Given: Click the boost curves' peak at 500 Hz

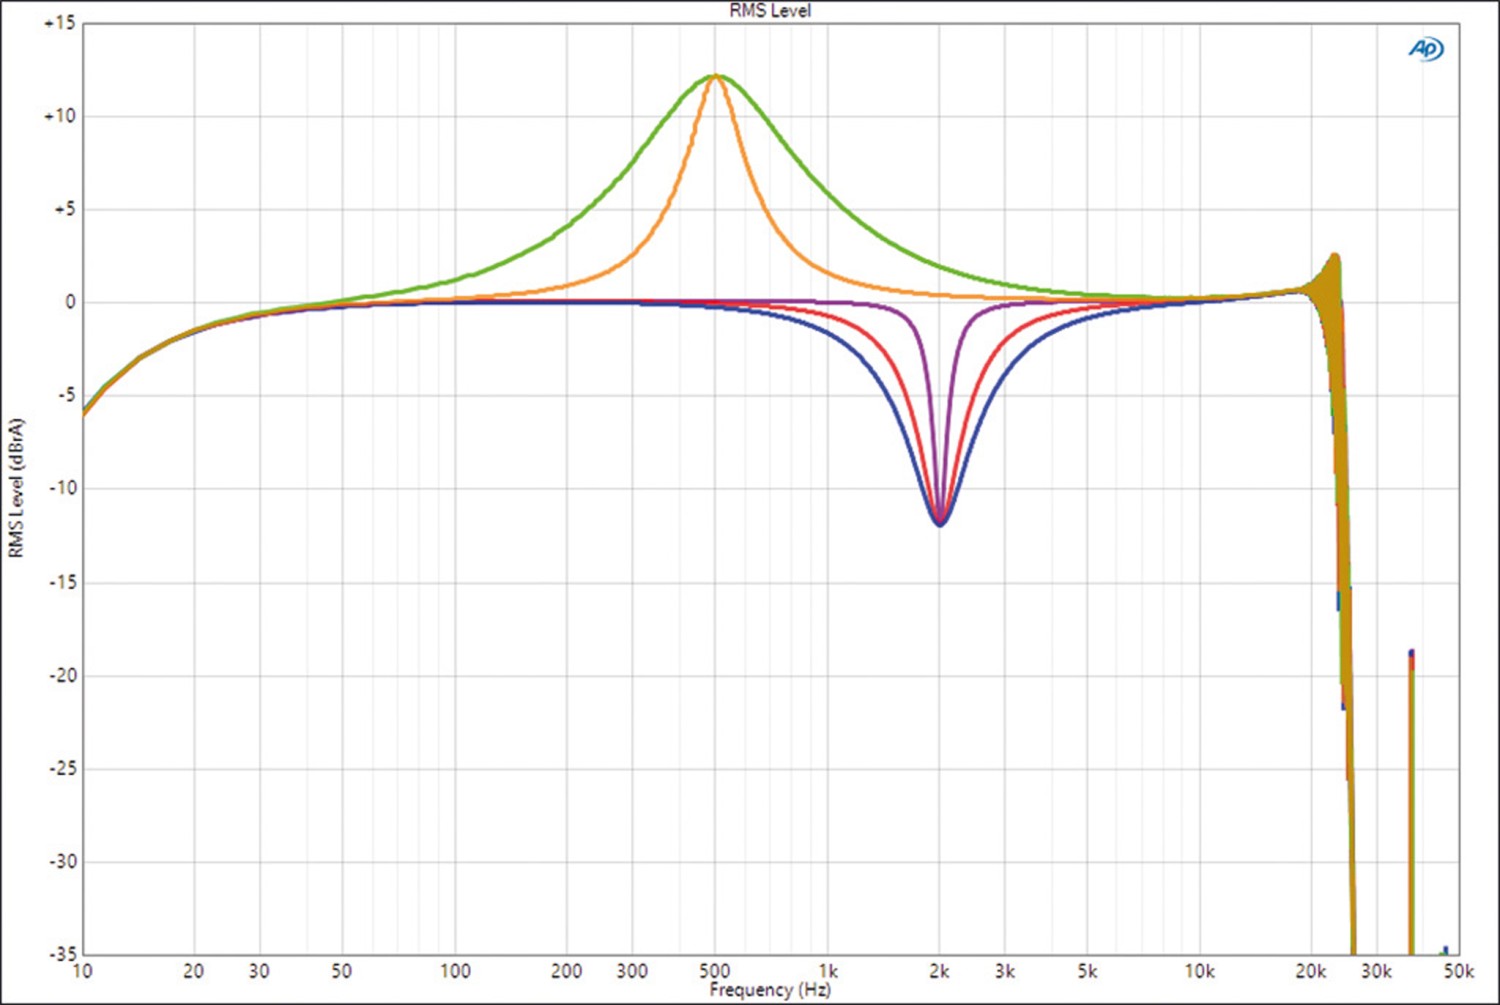Looking at the screenshot, I should 715,76.
